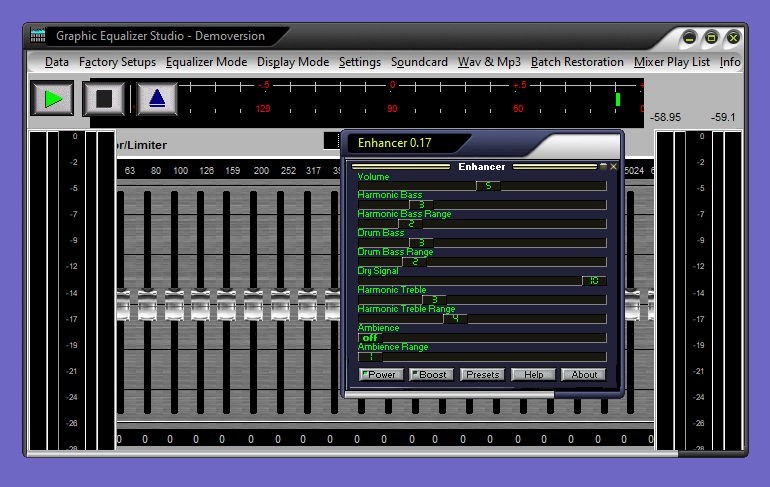The image size is (770, 487).
Task: Open the Batch Restoration menu
Action: point(577,62)
